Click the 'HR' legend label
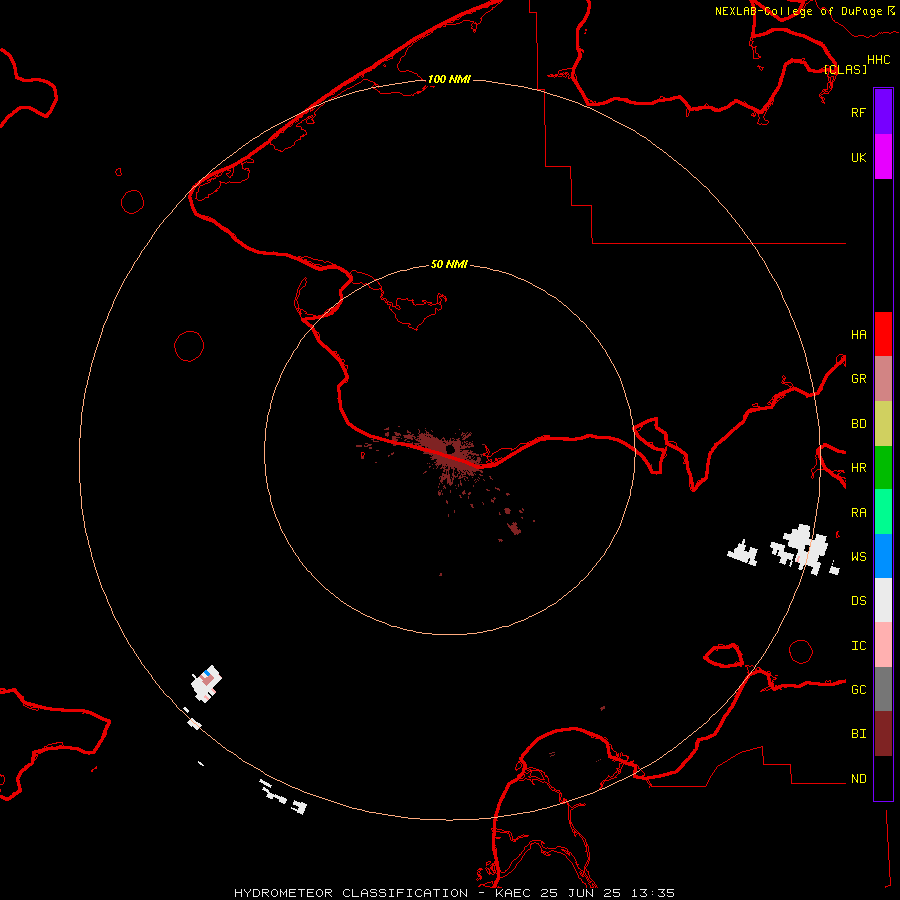The image size is (900, 900). [858, 468]
